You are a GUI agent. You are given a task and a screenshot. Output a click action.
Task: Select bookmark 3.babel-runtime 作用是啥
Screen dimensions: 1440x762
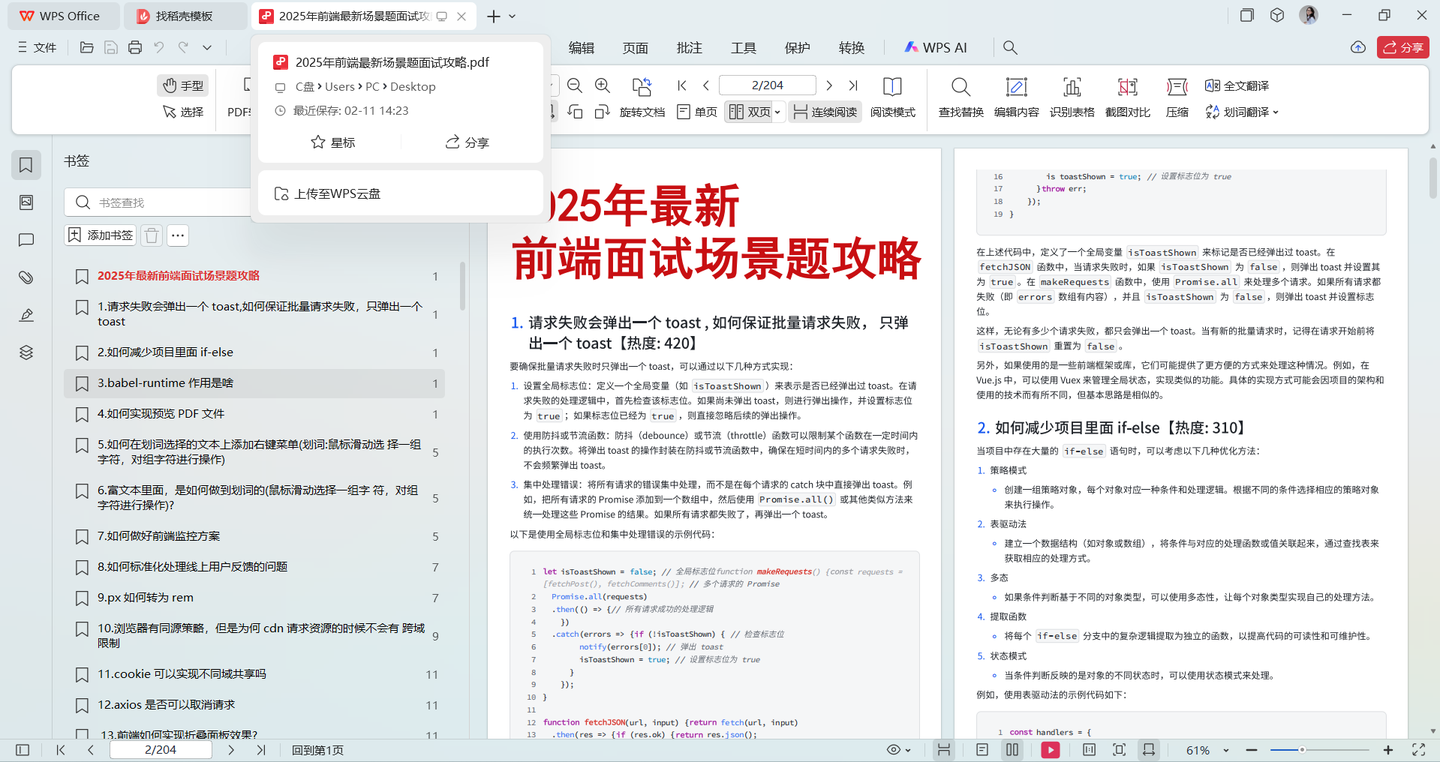[254, 383]
